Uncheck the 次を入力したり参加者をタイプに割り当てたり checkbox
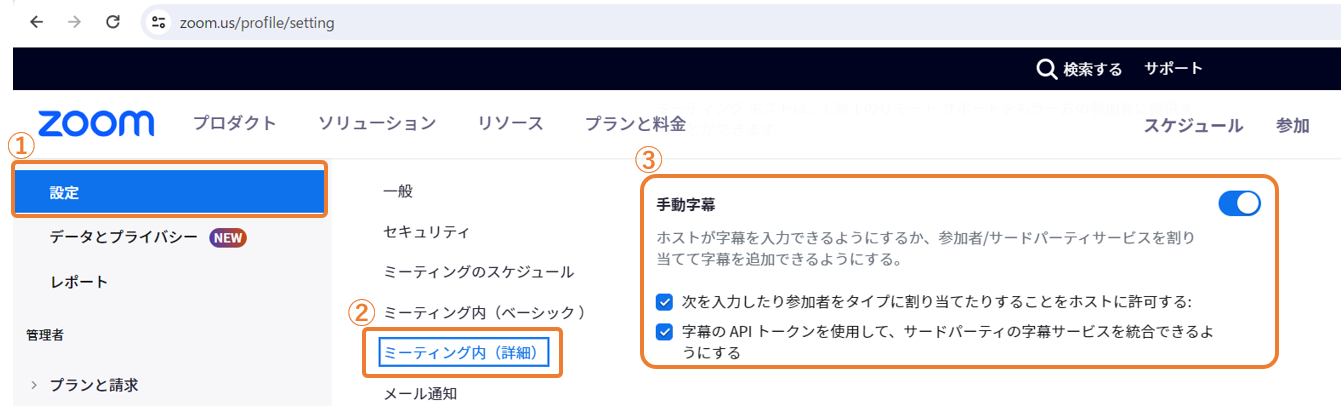Viewport: 1341px width, 414px height. pos(664,301)
